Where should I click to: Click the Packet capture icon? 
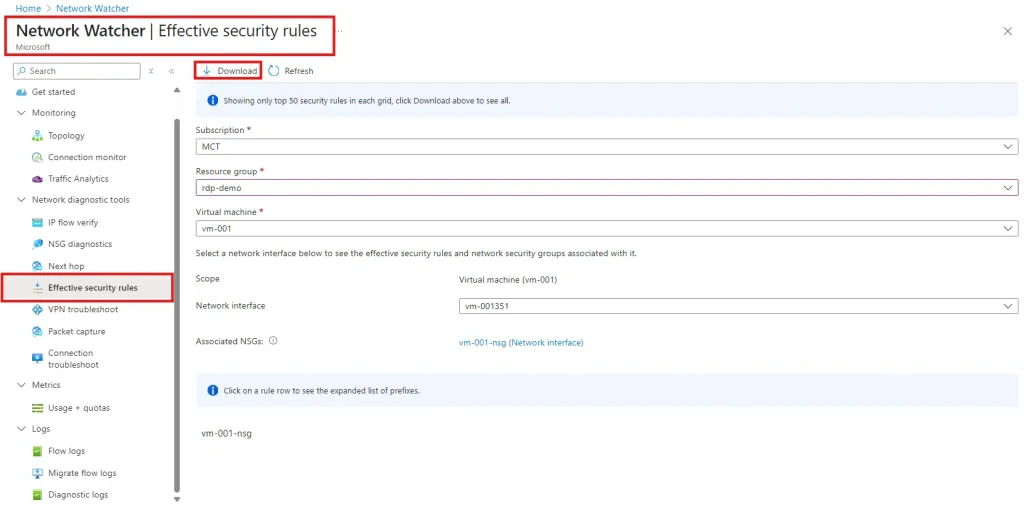tap(38, 331)
